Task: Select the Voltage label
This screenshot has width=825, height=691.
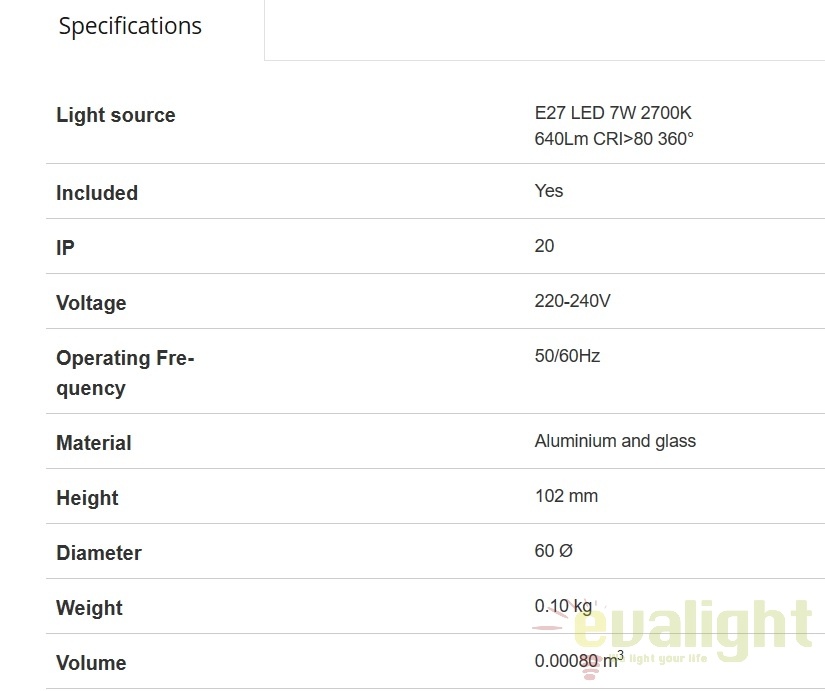Action: (91, 303)
